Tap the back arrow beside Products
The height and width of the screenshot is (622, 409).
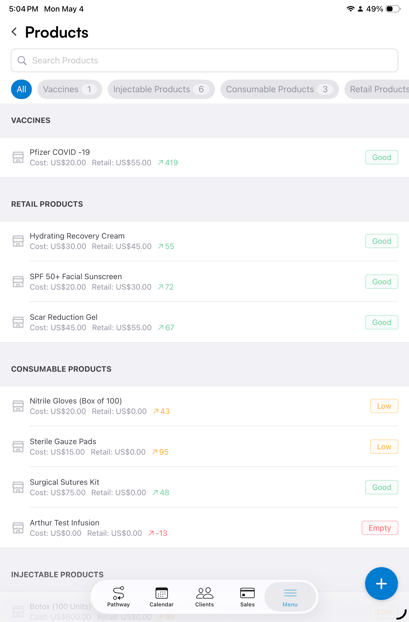pyautogui.click(x=14, y=32)
